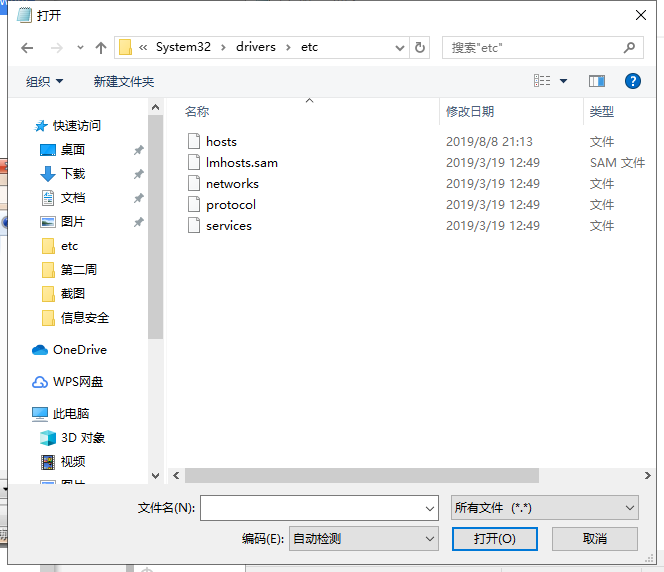Click the lmhosts.sam file icon
Viewport: 664px width, 572px height.
pos(194,162)
